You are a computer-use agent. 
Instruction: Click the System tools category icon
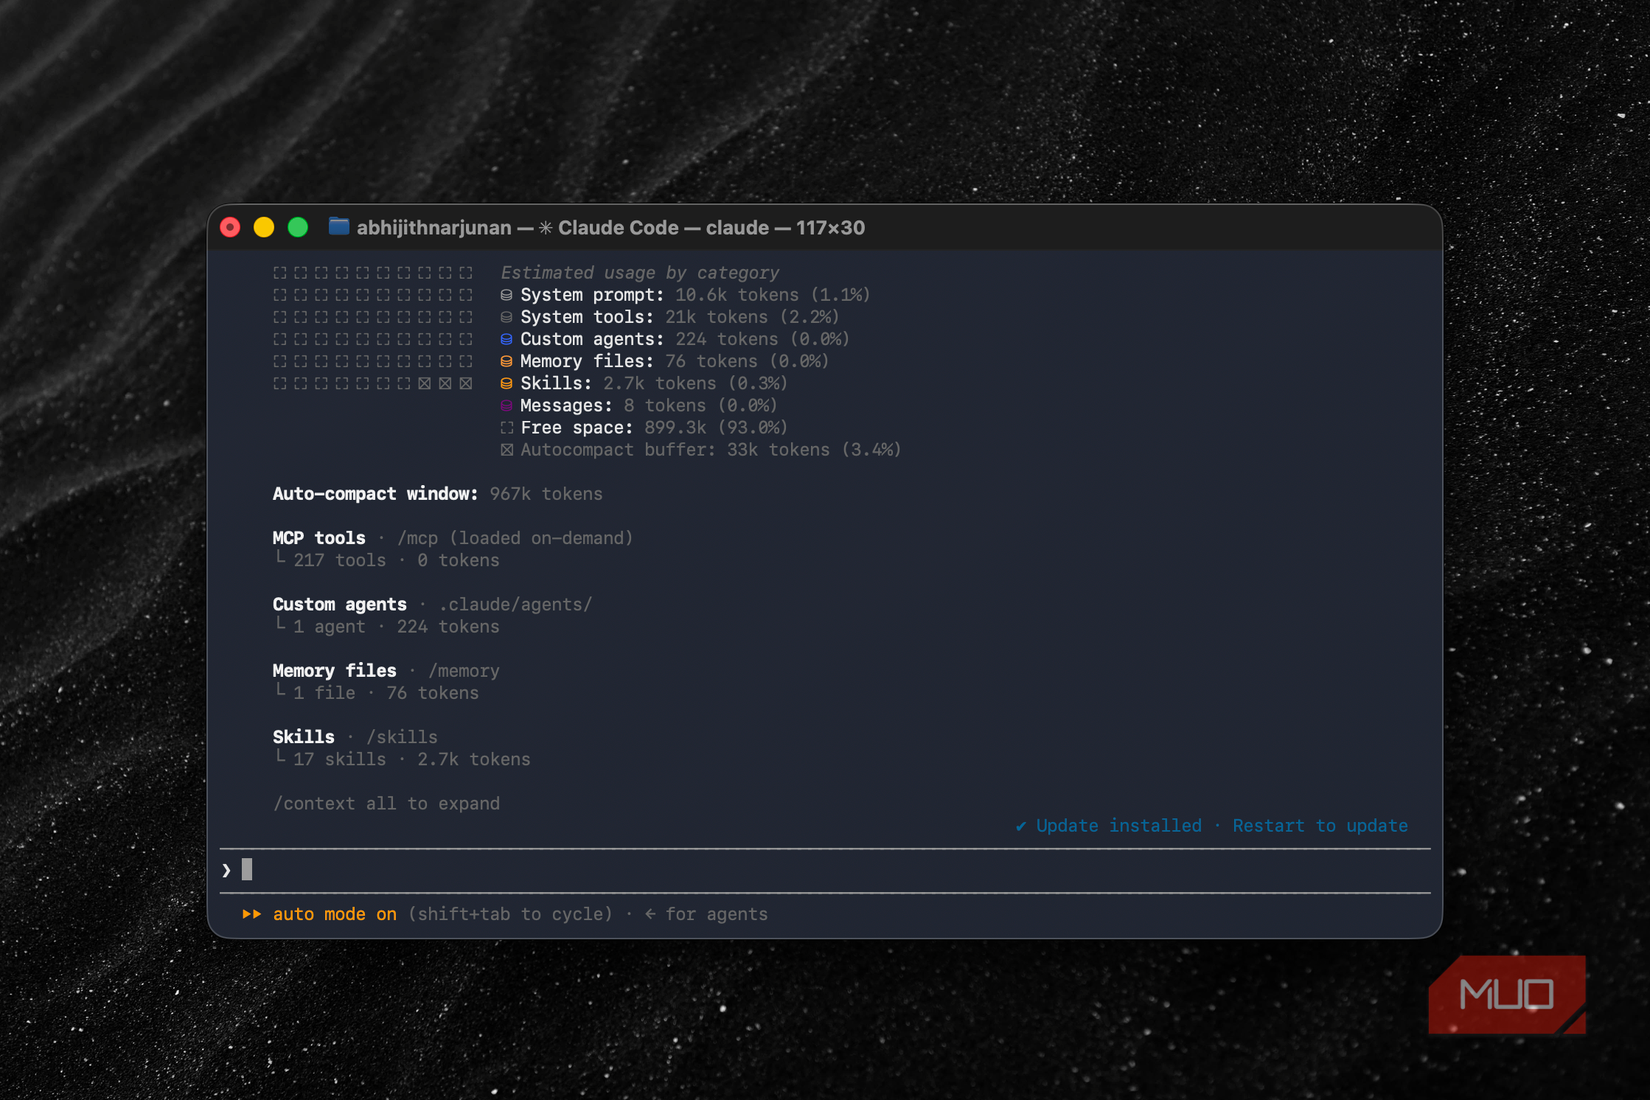506,317
